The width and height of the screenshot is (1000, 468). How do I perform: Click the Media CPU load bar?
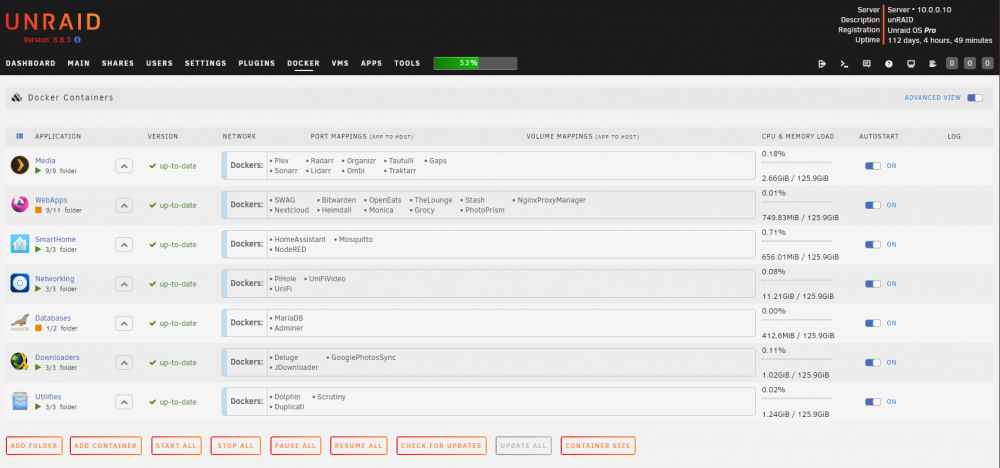coord(797,163)
